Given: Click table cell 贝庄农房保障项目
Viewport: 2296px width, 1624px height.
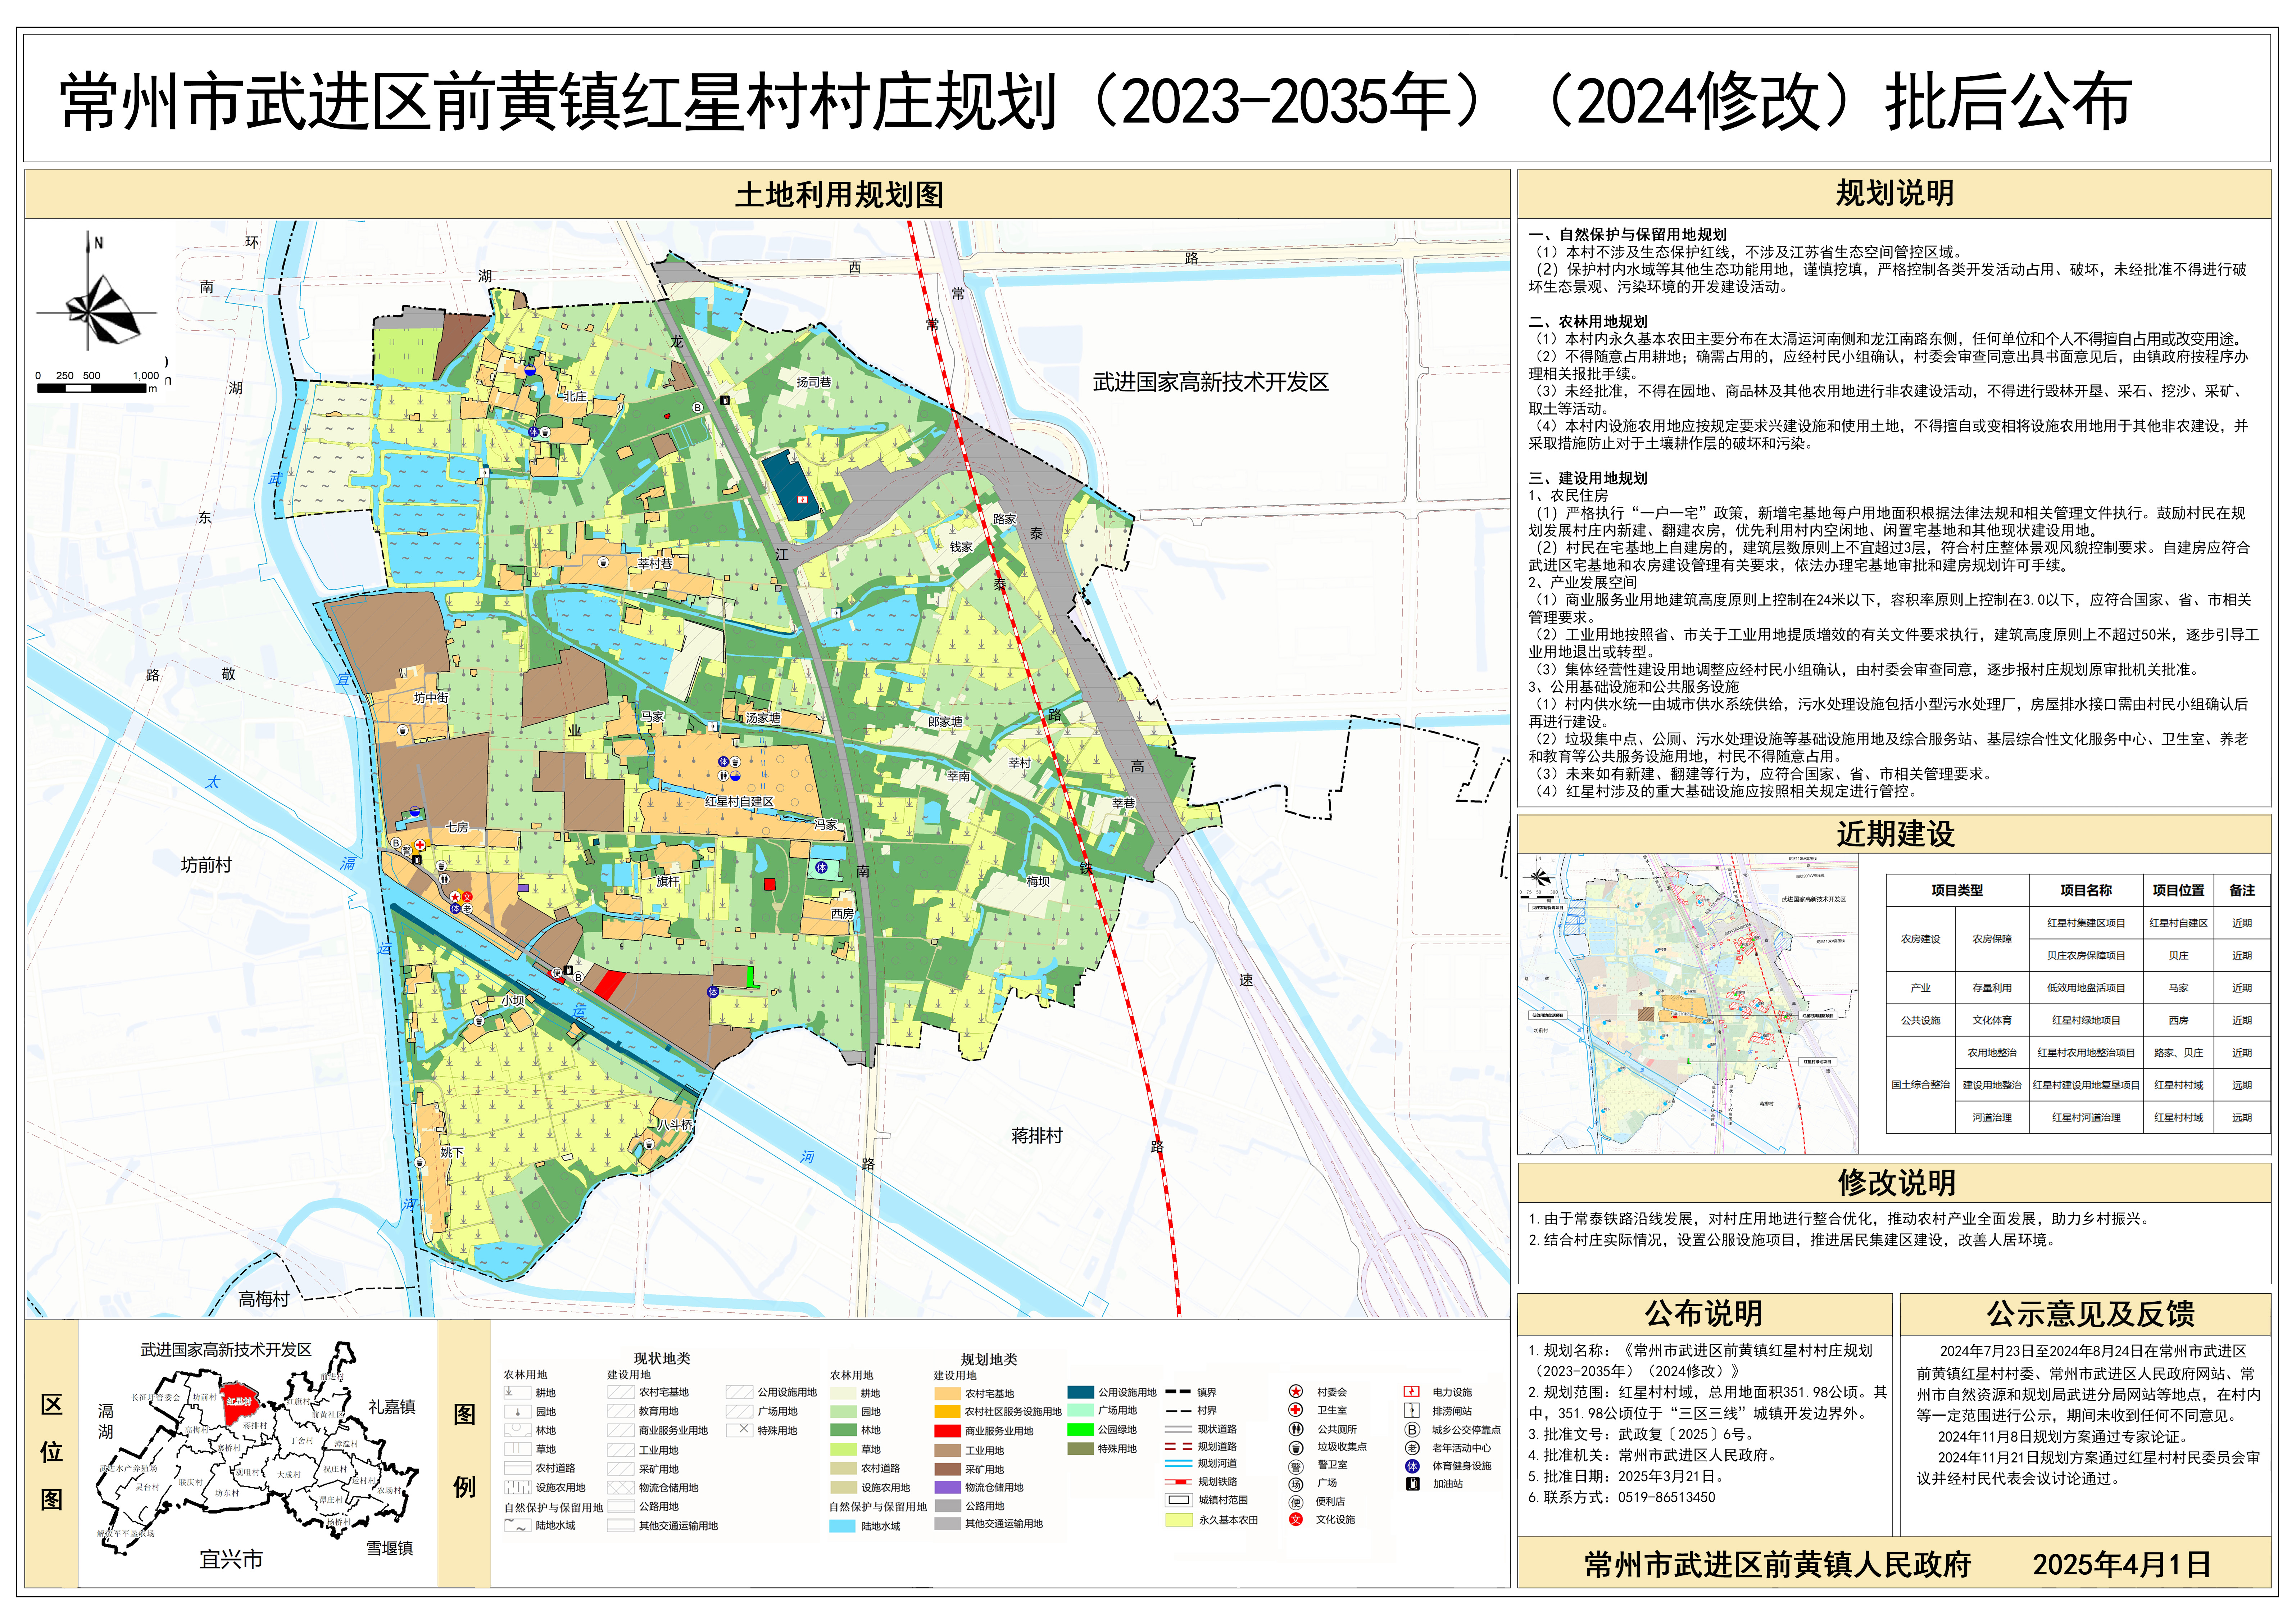Looking at the screenshot, I should [2086, 955].
